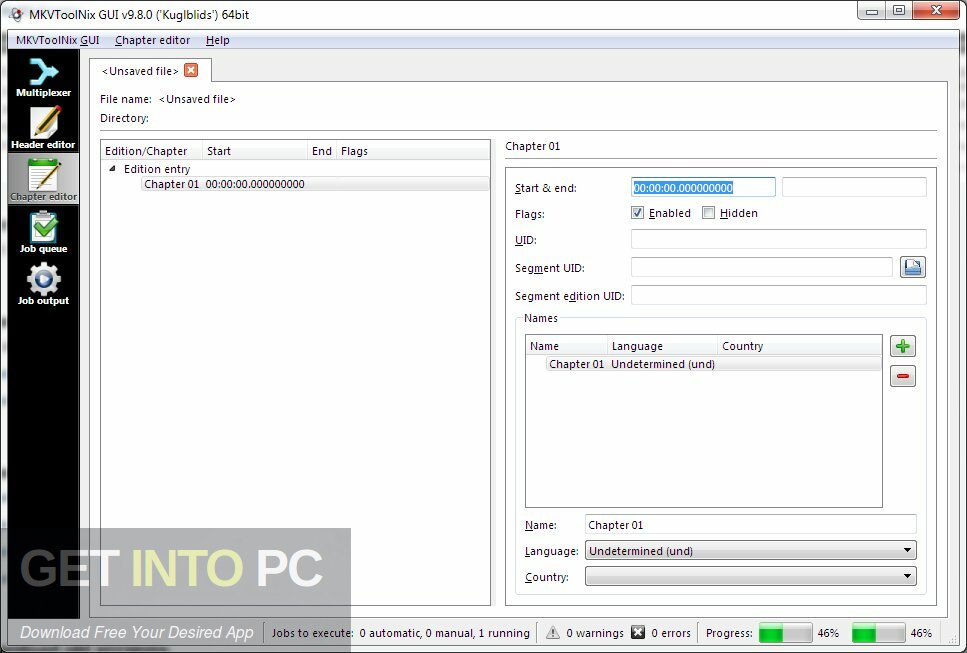Click '0 errors' status text

tap(671, 633)
